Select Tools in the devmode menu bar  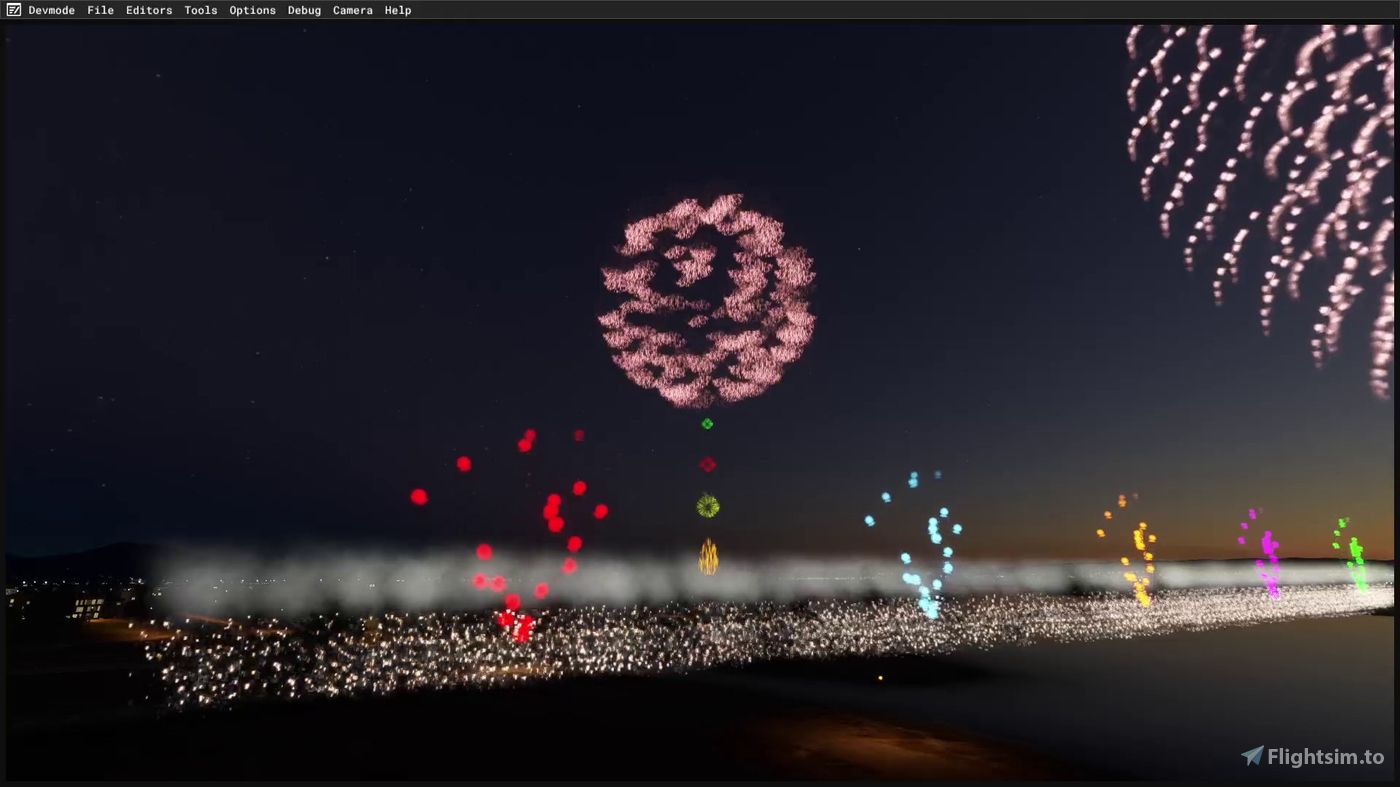(x=200, y=10)
